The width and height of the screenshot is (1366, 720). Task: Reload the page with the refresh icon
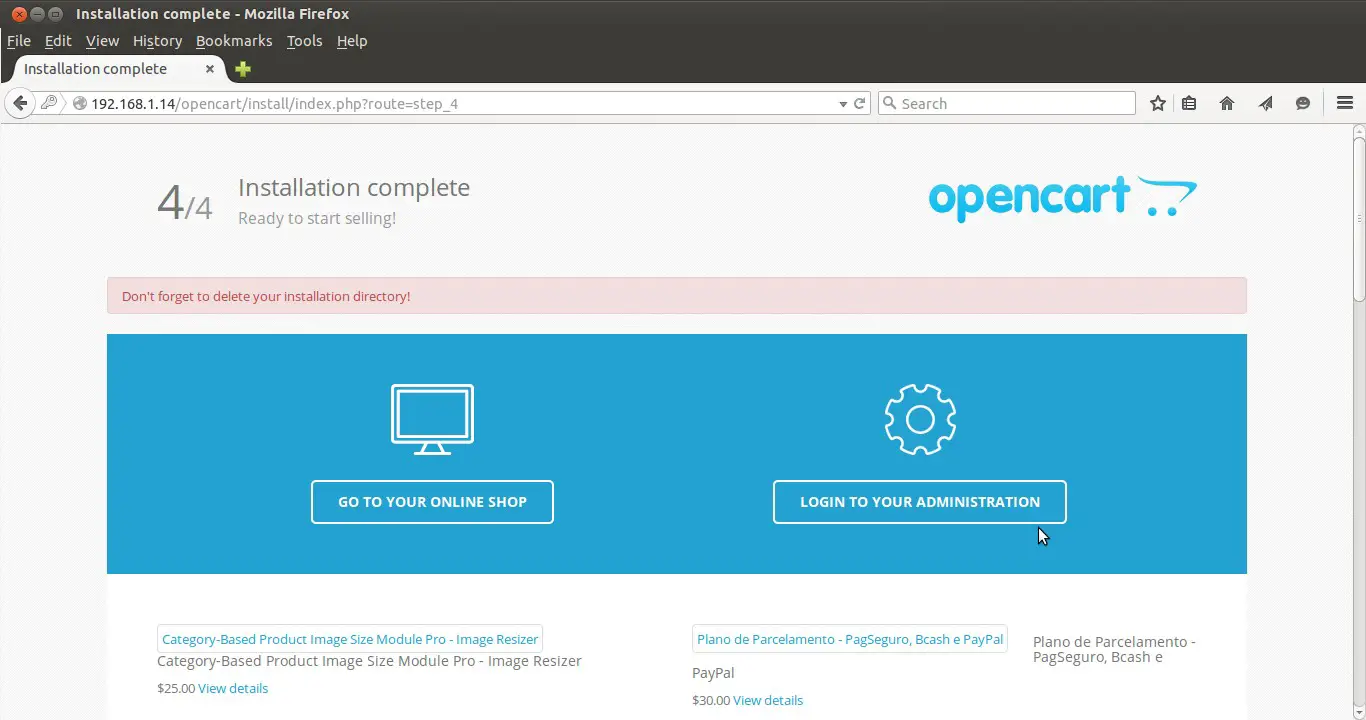pyautogui.click(x=860, y=103)
